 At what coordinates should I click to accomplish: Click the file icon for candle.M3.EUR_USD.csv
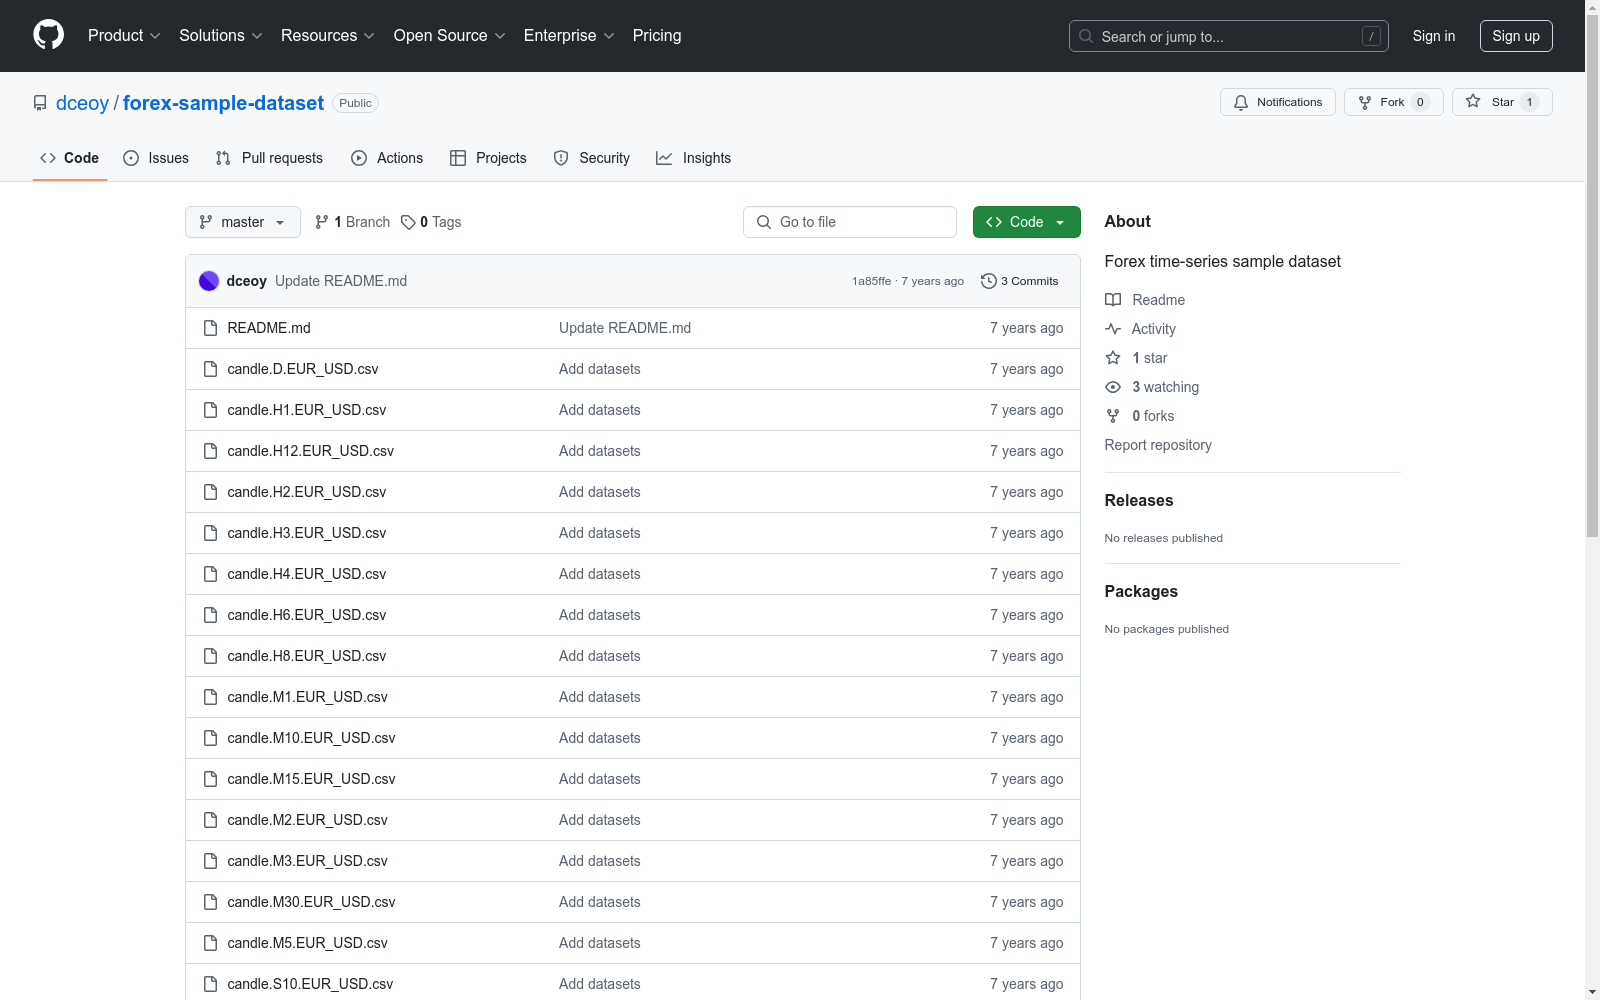point(210,861)
